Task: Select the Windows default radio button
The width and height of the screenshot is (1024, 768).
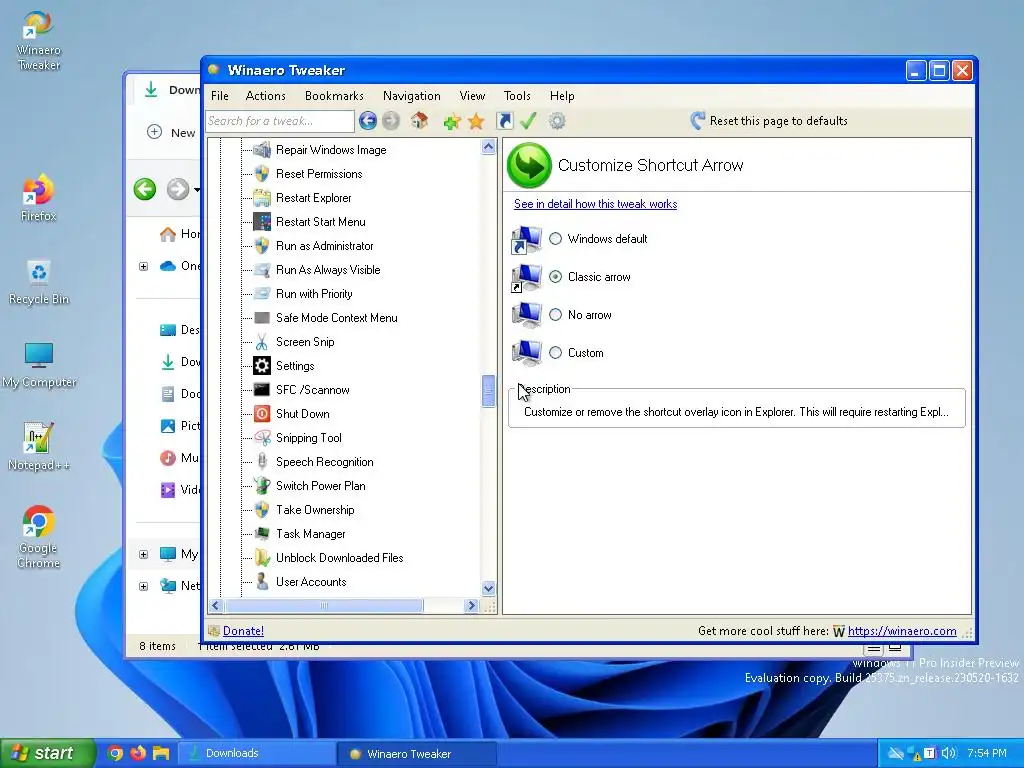Action: pos(555,238)
